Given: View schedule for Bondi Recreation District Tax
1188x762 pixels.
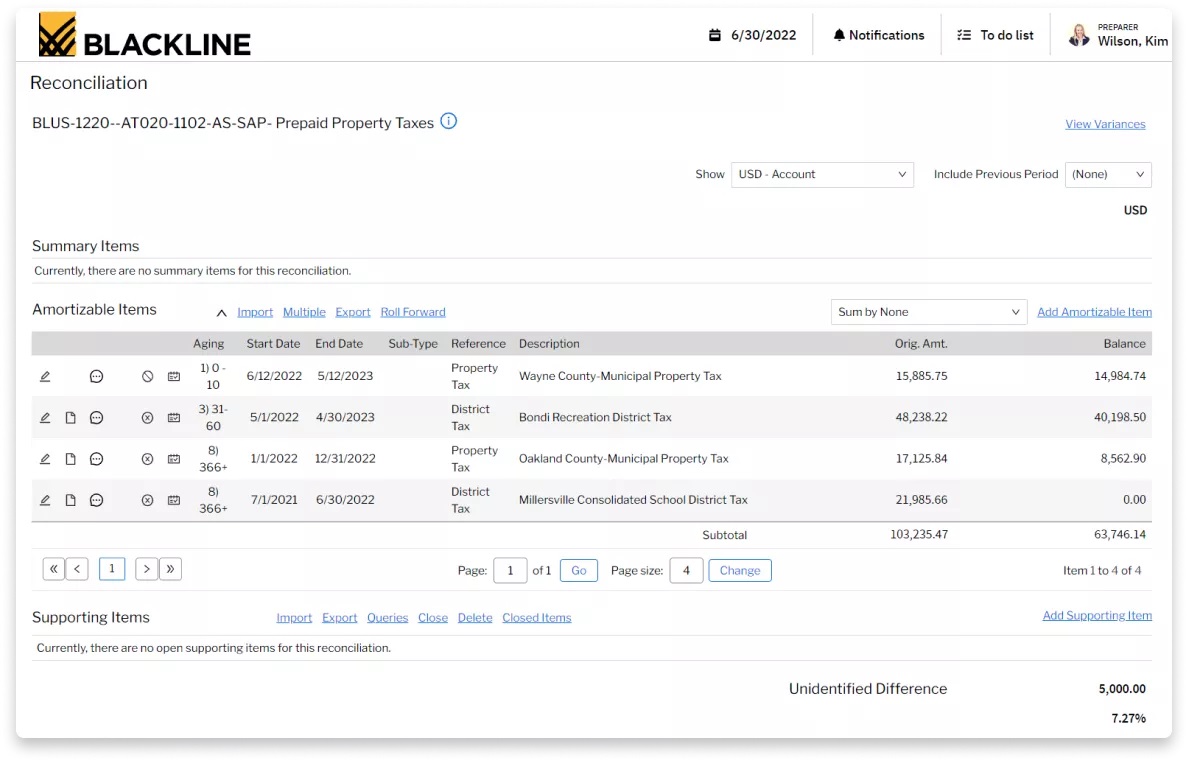Looking at the screenshot, I should coord(174,417).
